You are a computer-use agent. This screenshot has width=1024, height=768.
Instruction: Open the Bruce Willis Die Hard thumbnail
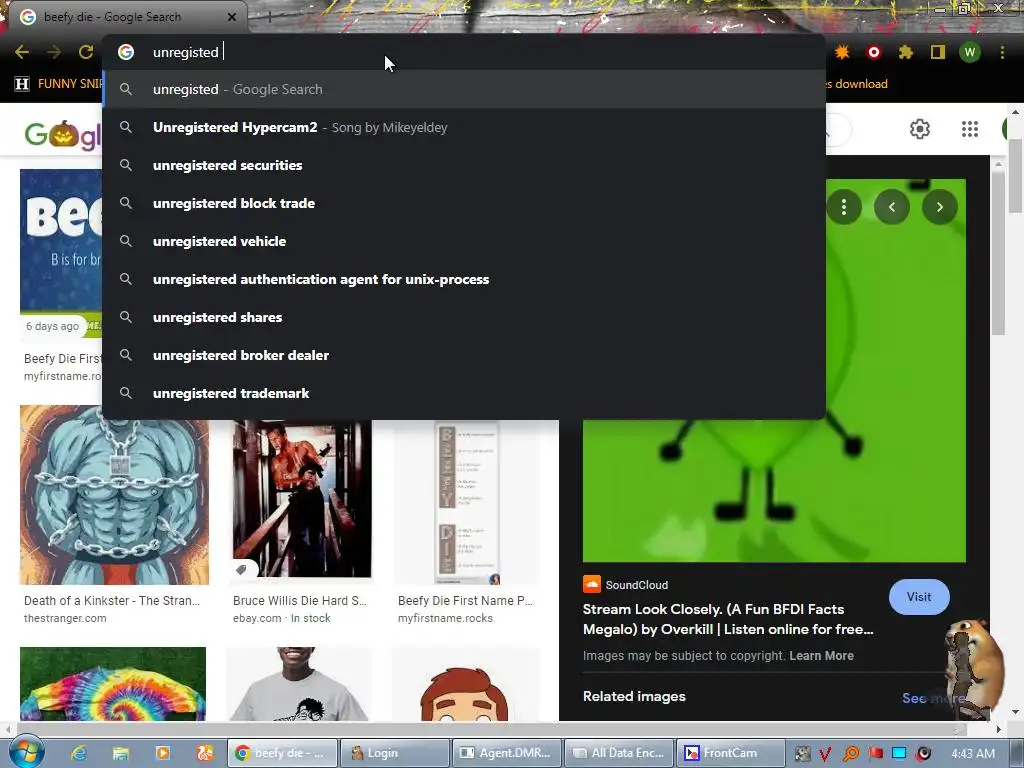tap(302, 498)
